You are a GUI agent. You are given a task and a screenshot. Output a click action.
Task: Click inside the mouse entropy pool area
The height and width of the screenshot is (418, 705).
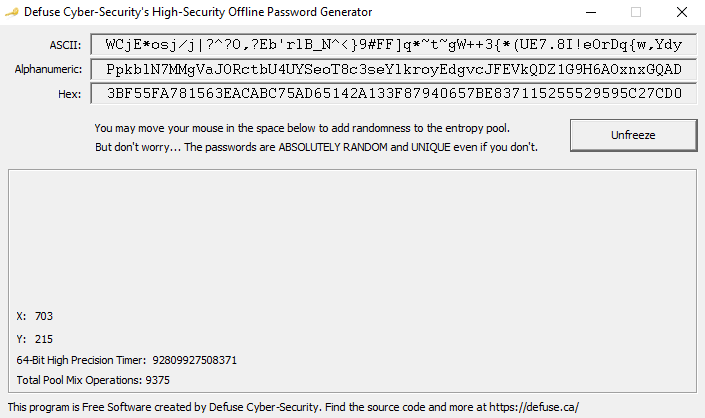click(x=352, y=238)
